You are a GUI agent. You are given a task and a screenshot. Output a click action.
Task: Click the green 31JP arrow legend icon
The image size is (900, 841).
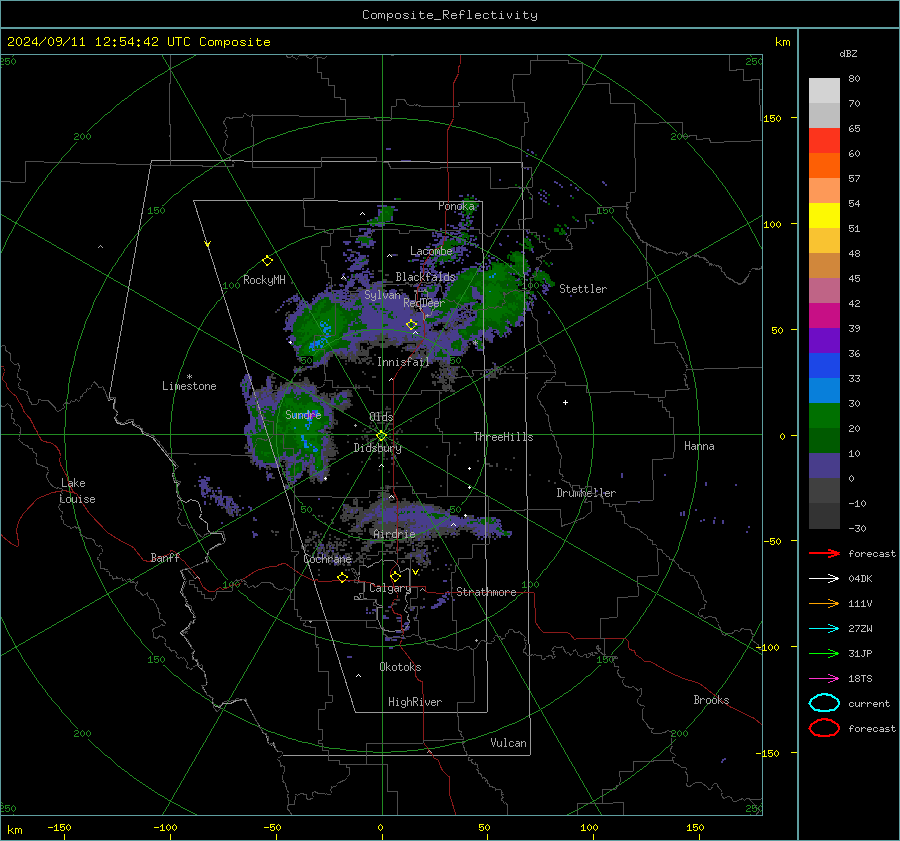tap(824, 653)
